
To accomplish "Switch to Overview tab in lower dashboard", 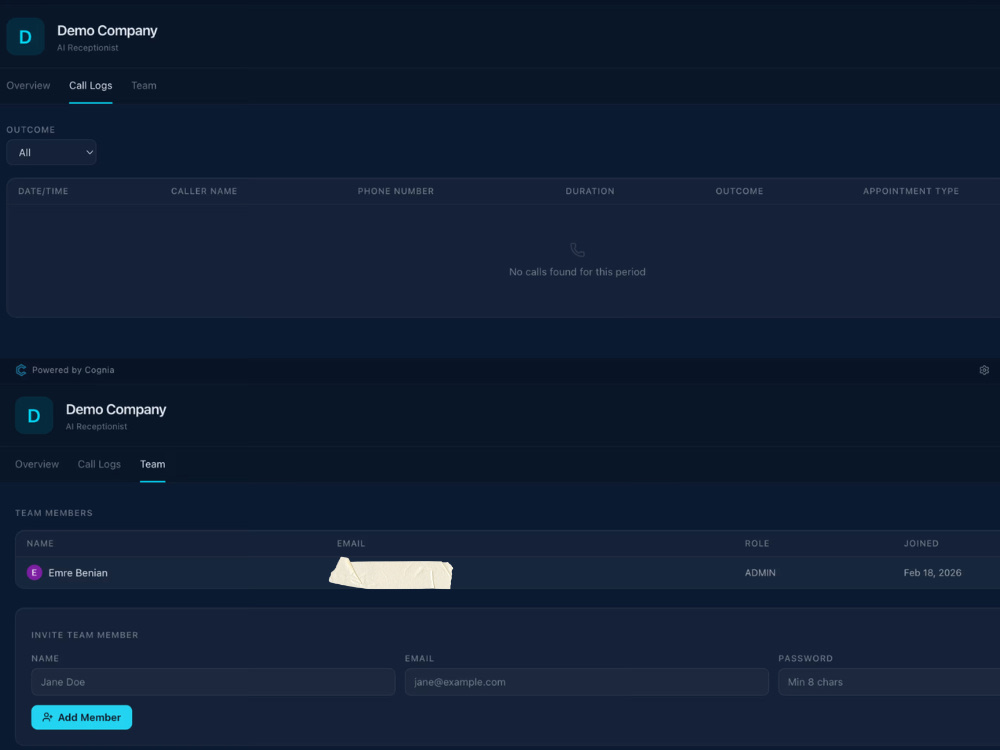I will coord(37,464).
